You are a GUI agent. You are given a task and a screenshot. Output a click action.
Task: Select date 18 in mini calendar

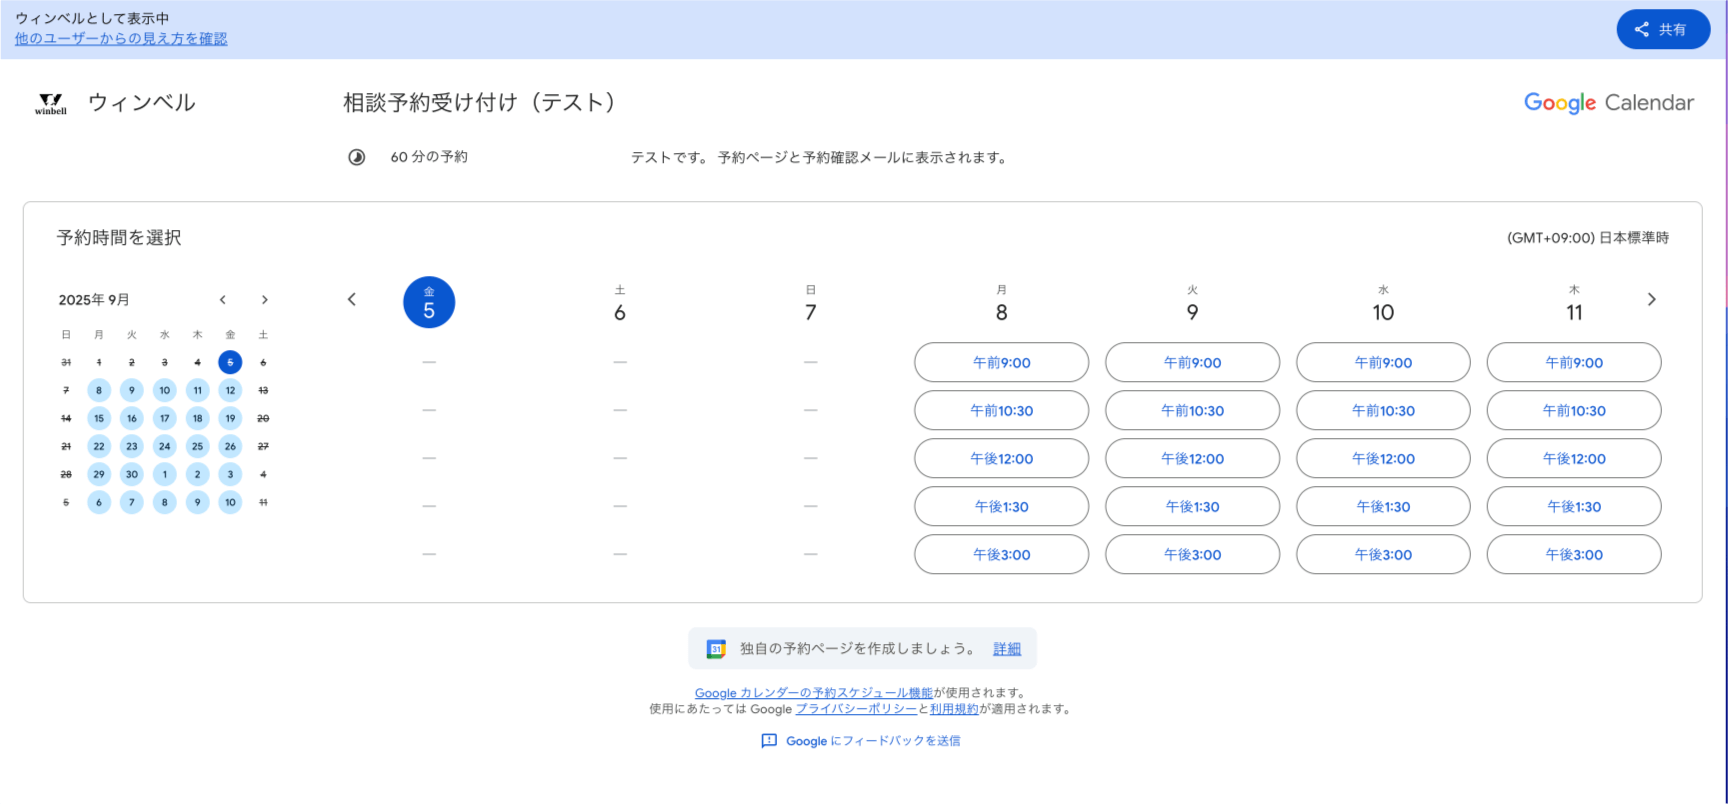click(x=198, y=418)
